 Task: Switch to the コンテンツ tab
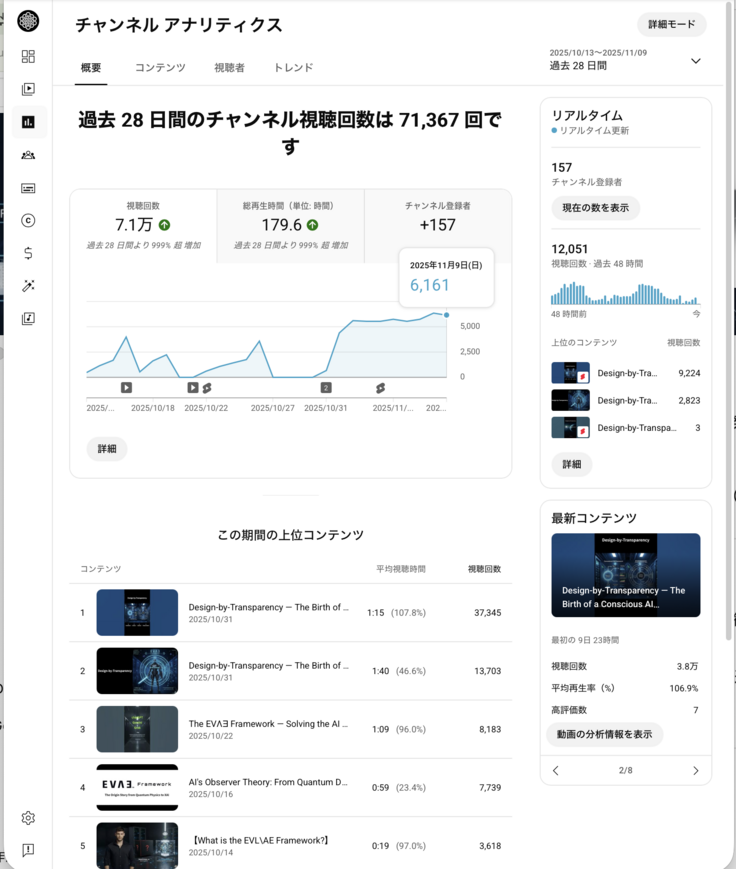coord(160,68)
